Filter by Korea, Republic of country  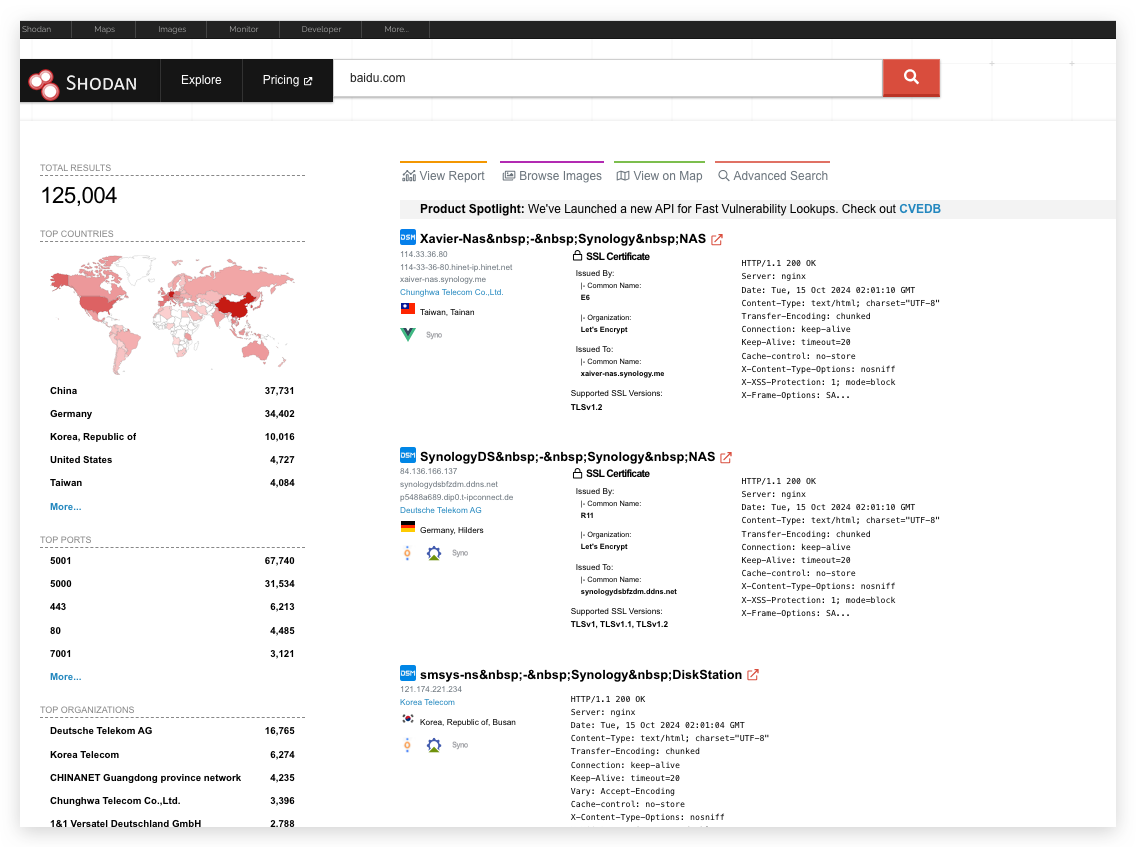tap(172, 437)
